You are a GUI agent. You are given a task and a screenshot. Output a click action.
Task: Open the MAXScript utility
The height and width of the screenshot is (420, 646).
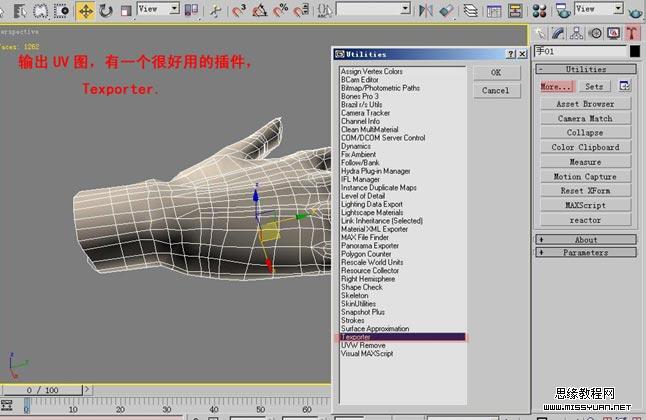pyautogui.click(x=585, y=205)
